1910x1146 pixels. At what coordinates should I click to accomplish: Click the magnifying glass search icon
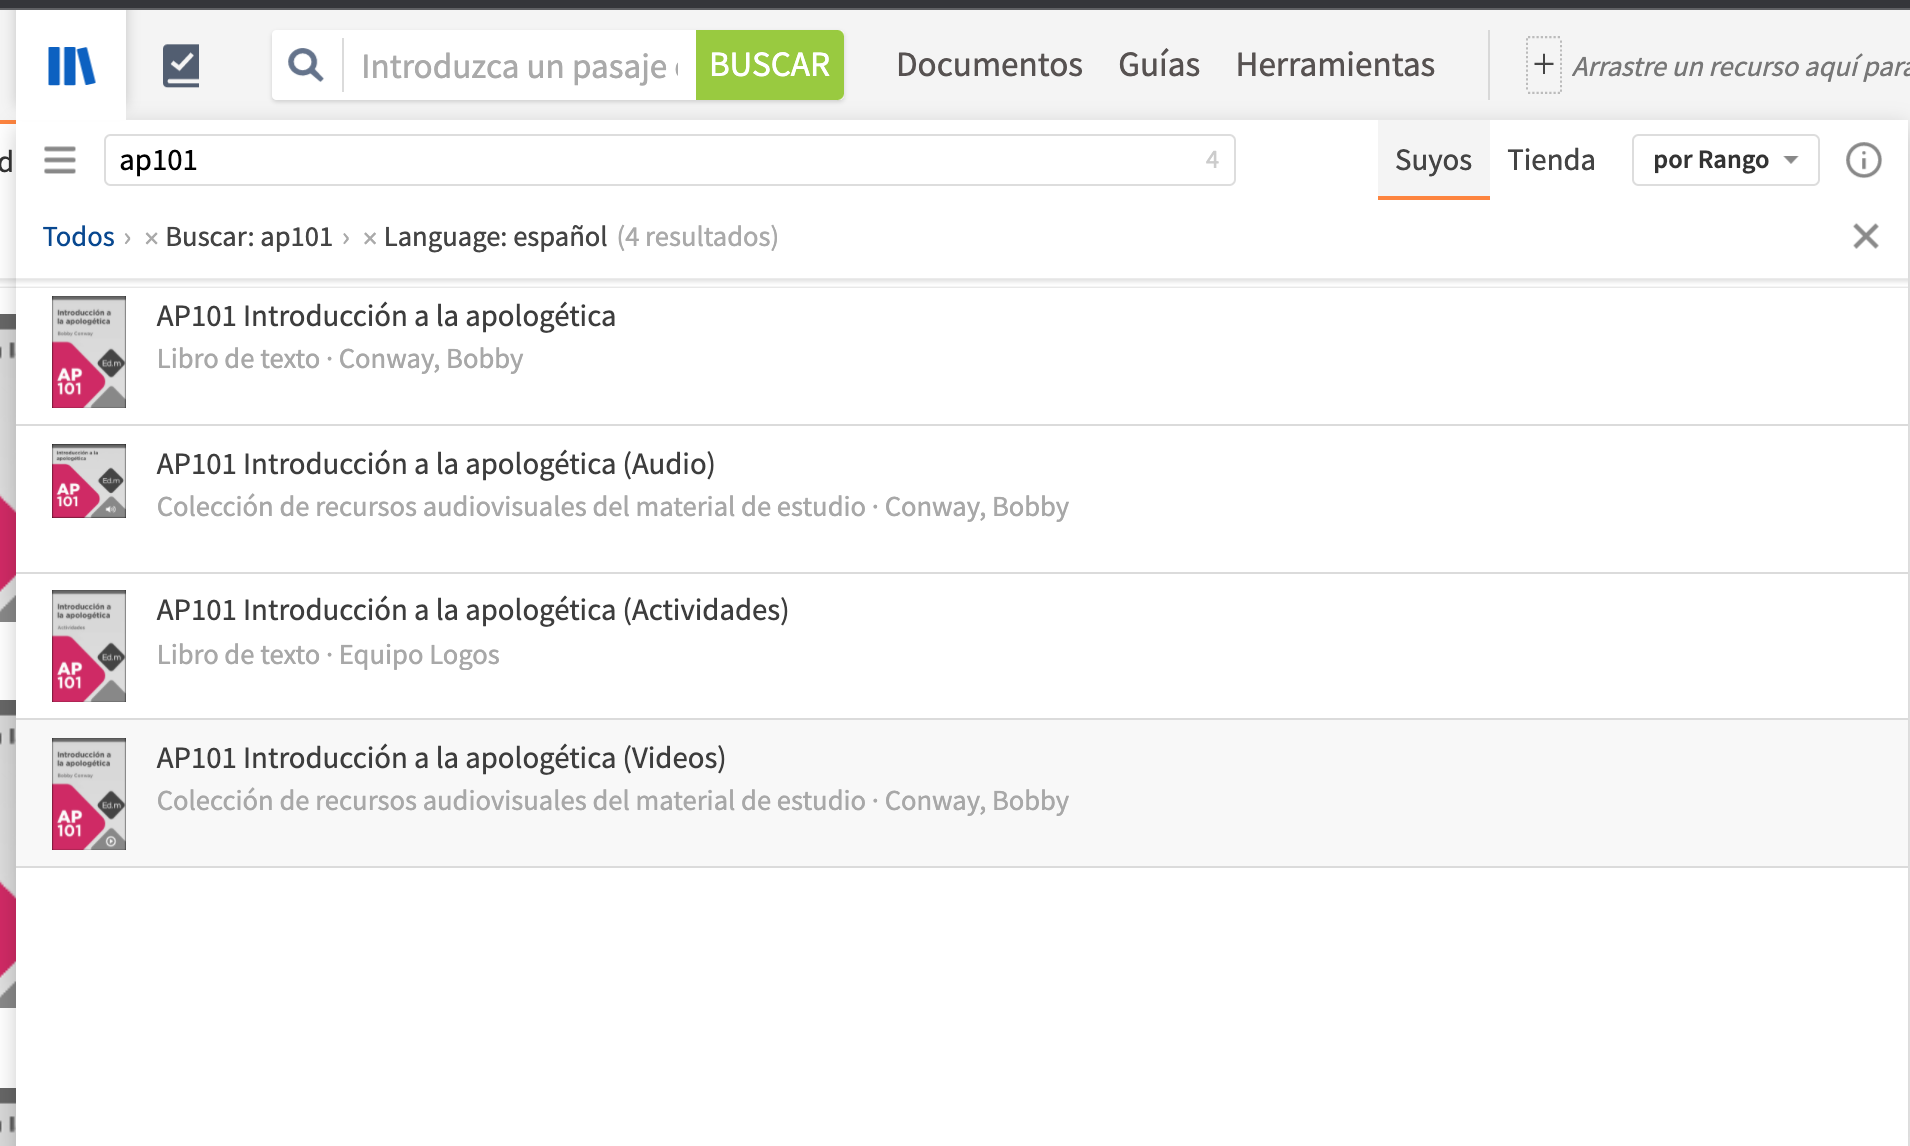(306, 65)
